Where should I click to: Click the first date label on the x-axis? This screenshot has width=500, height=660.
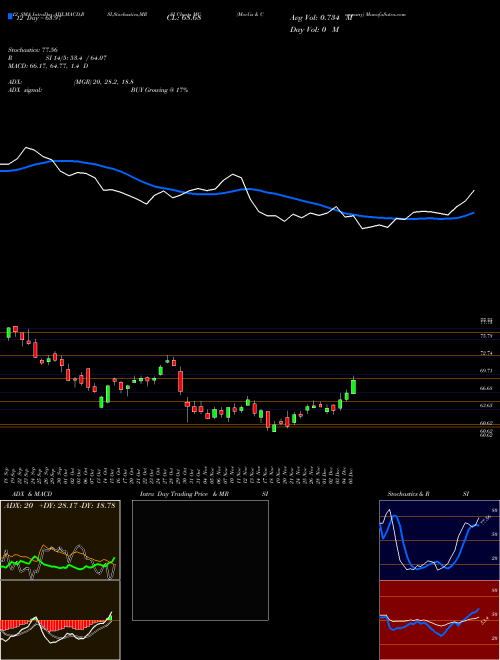(x=9, y=476)
